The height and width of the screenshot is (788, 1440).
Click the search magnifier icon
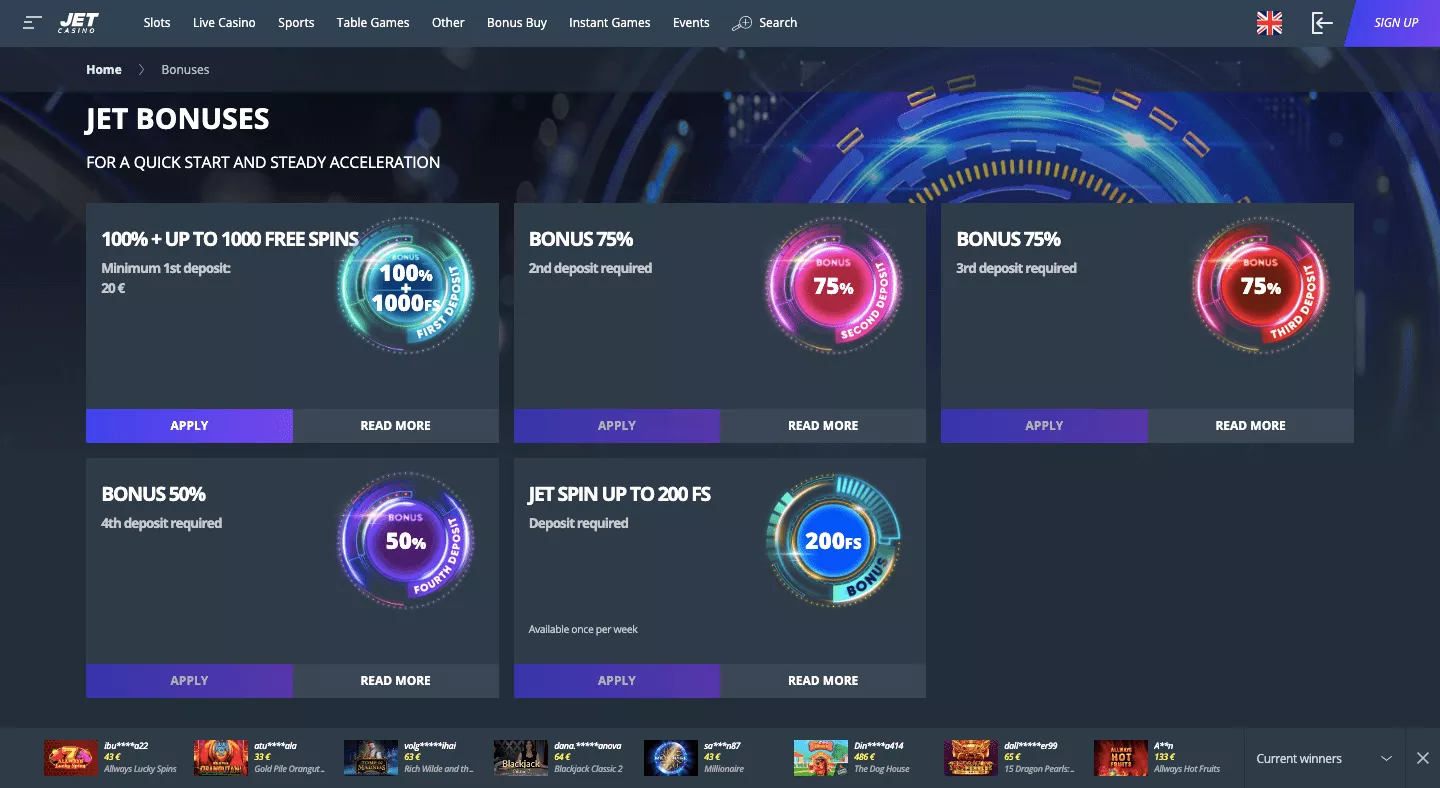pyautogui.click(x=742, y=23)
